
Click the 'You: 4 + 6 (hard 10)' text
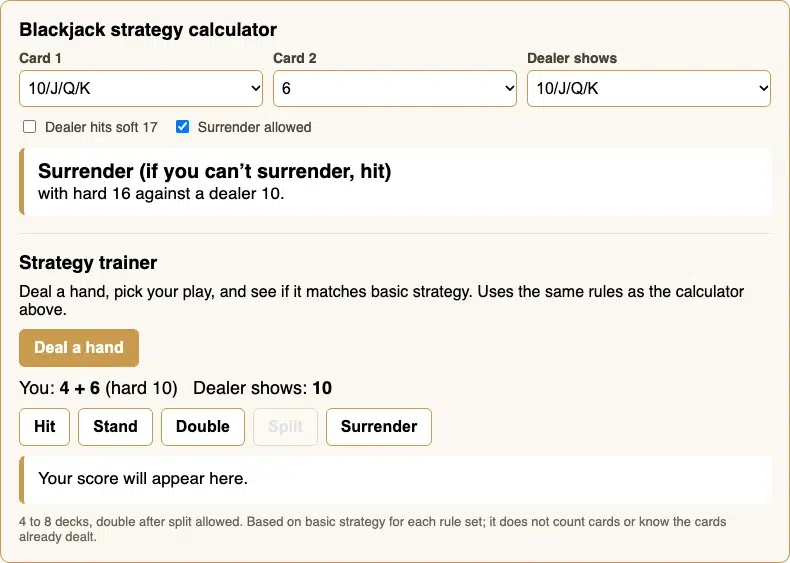[98, 388]
